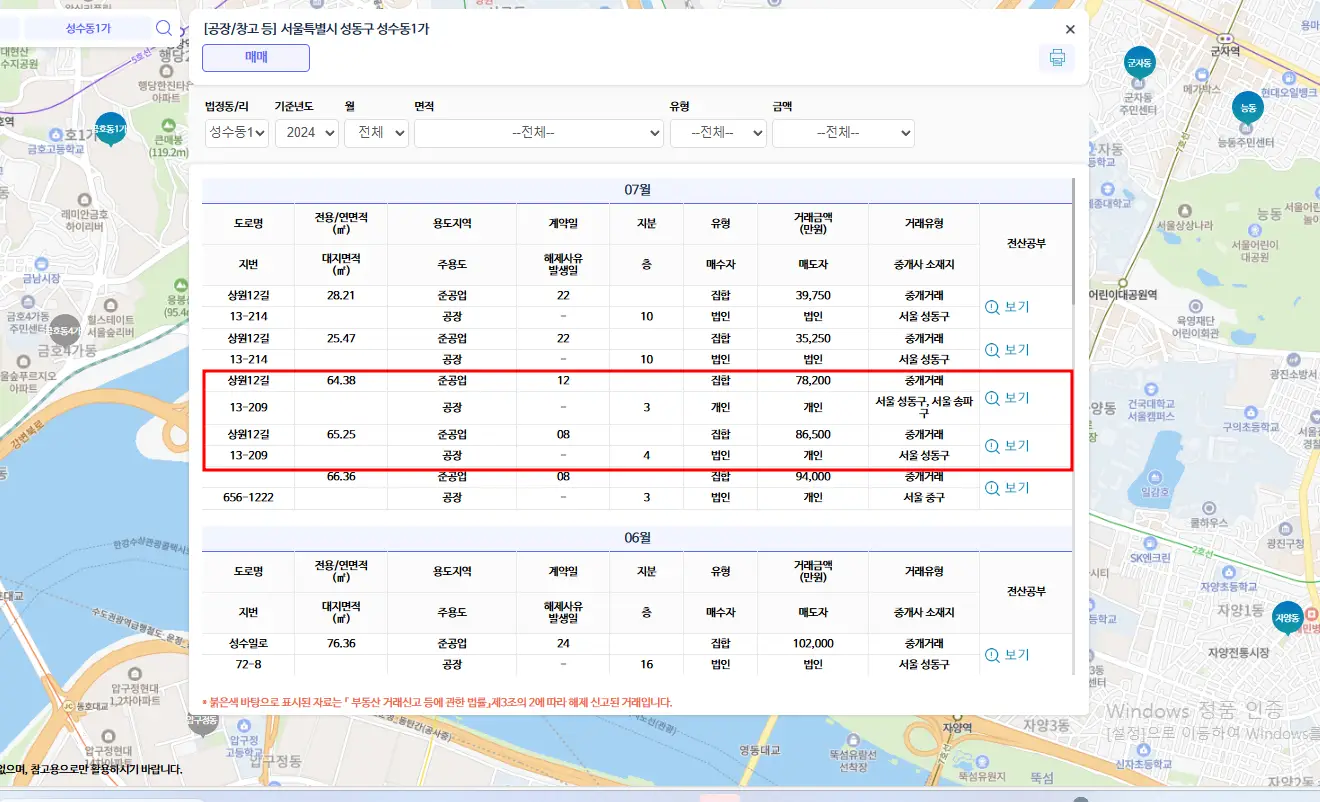Viewport: 1320px width, 802px height.
Task: Click the 성수일로 road name cell
Action: click(x=248, y=643)
